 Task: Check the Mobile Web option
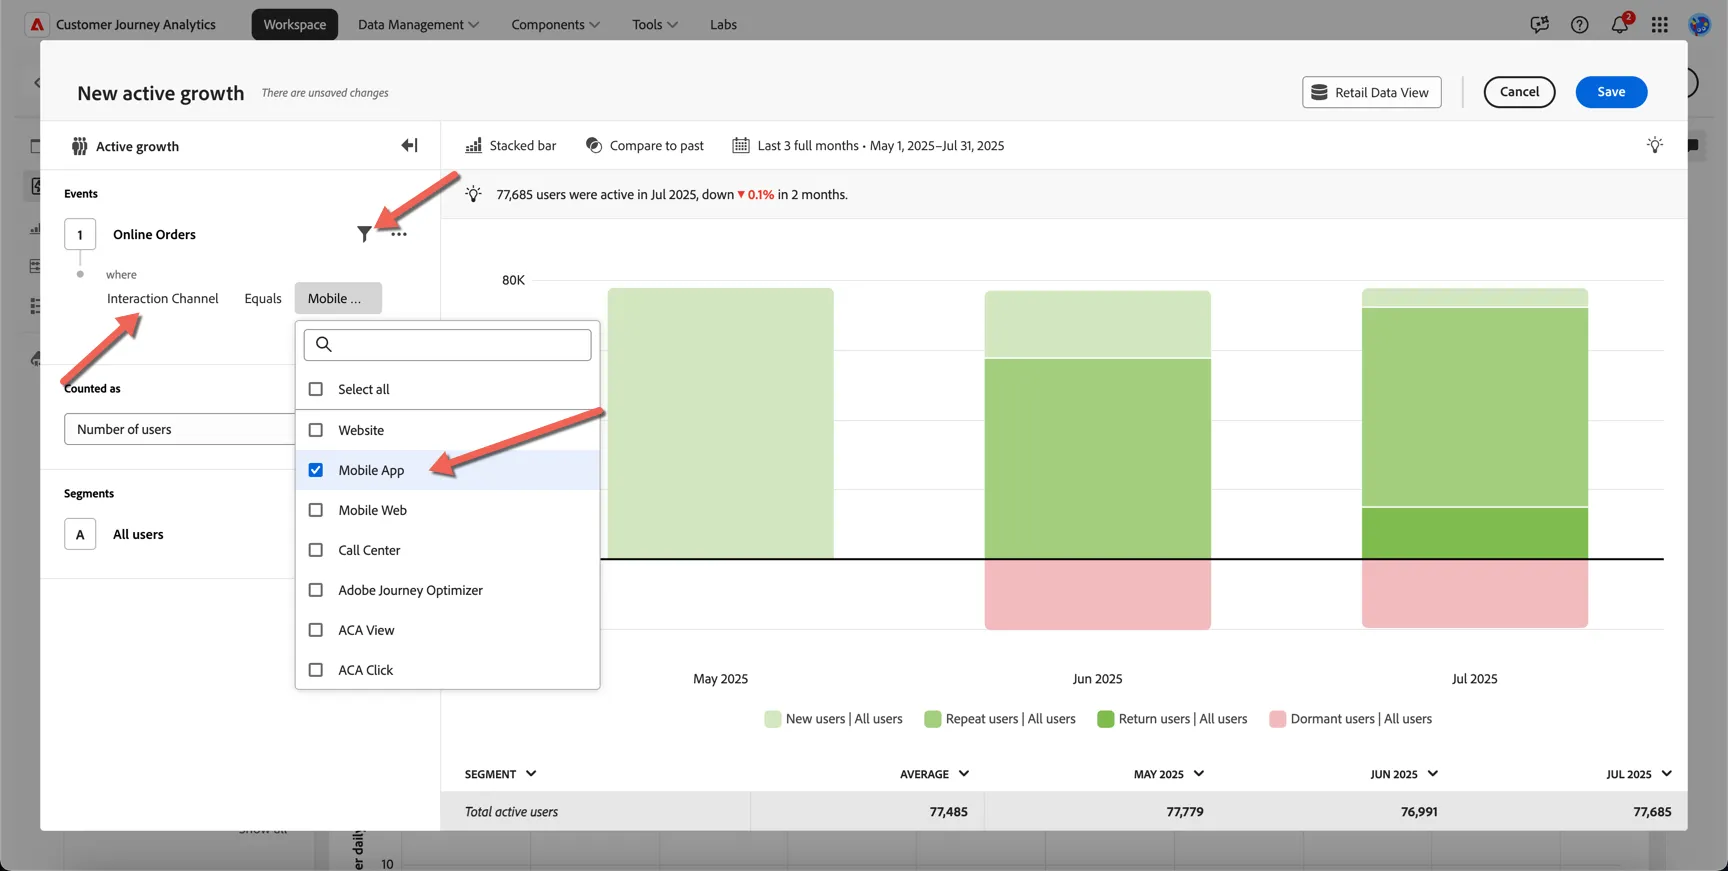[316, 510]
